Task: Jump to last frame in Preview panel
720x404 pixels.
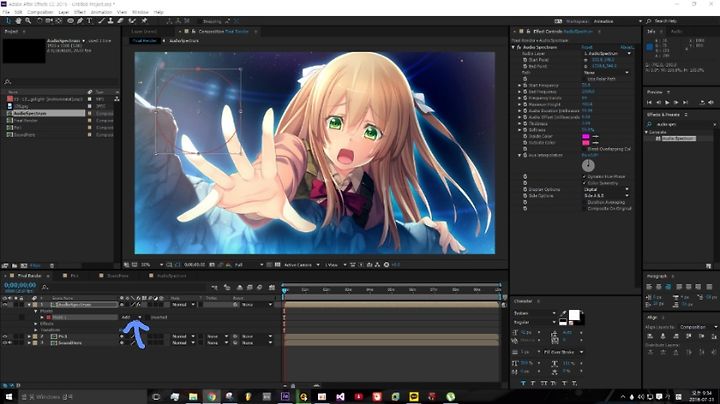Action: tap(685, 102)
